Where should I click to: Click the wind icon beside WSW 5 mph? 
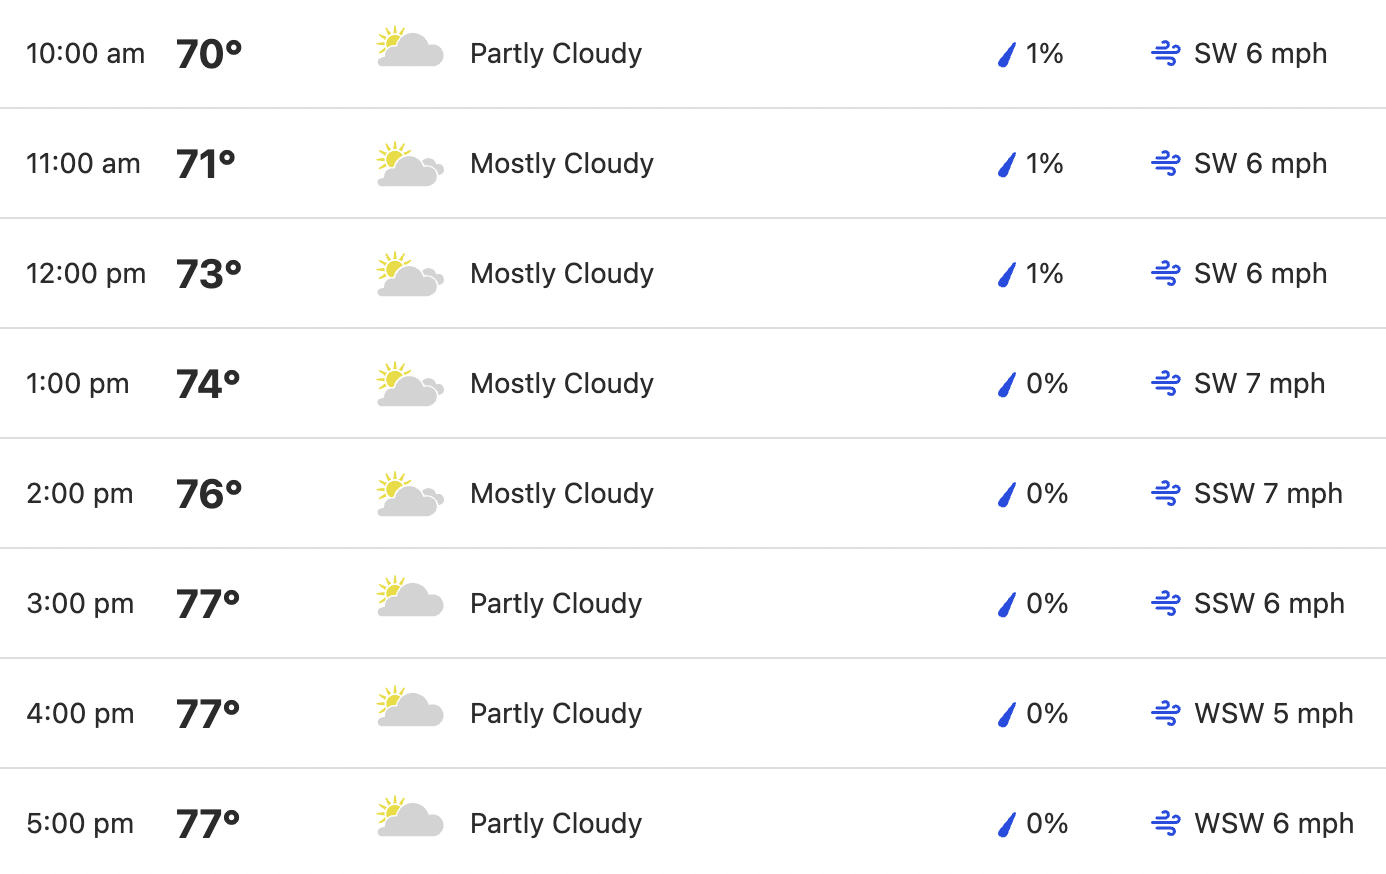[1166, 713]
